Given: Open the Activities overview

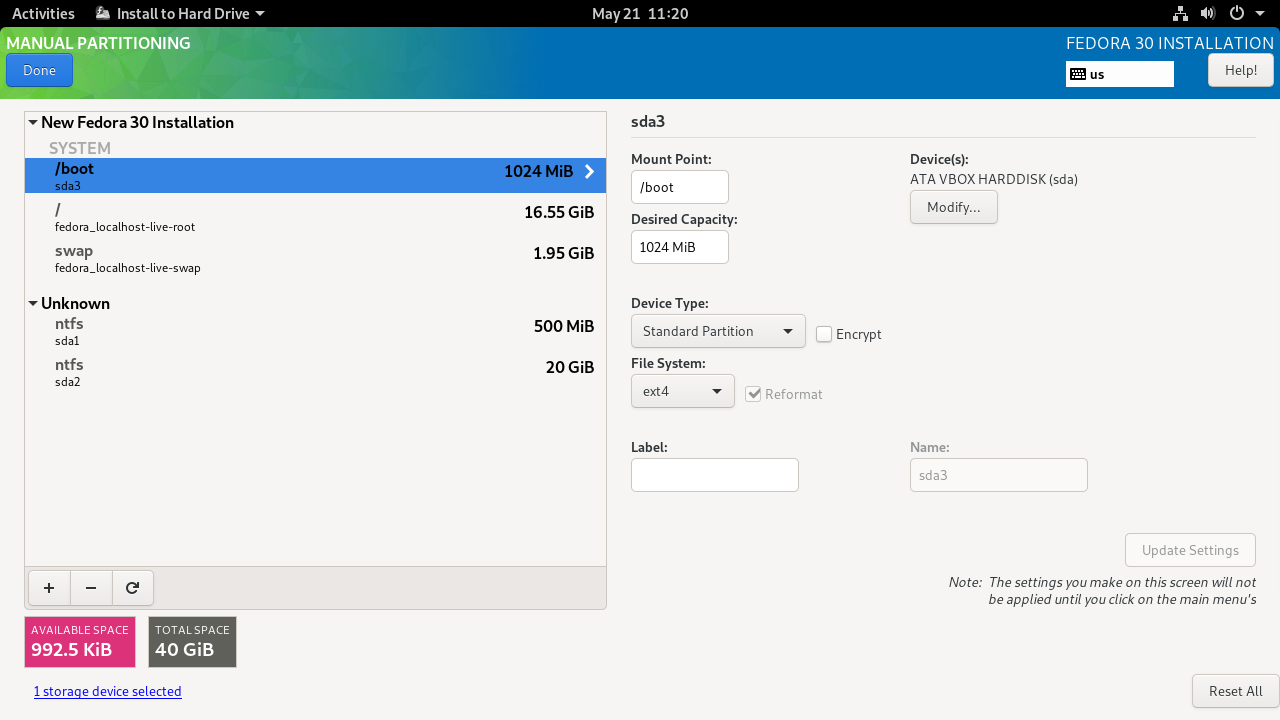Looking at the screenshot, I should coord(43,14).
